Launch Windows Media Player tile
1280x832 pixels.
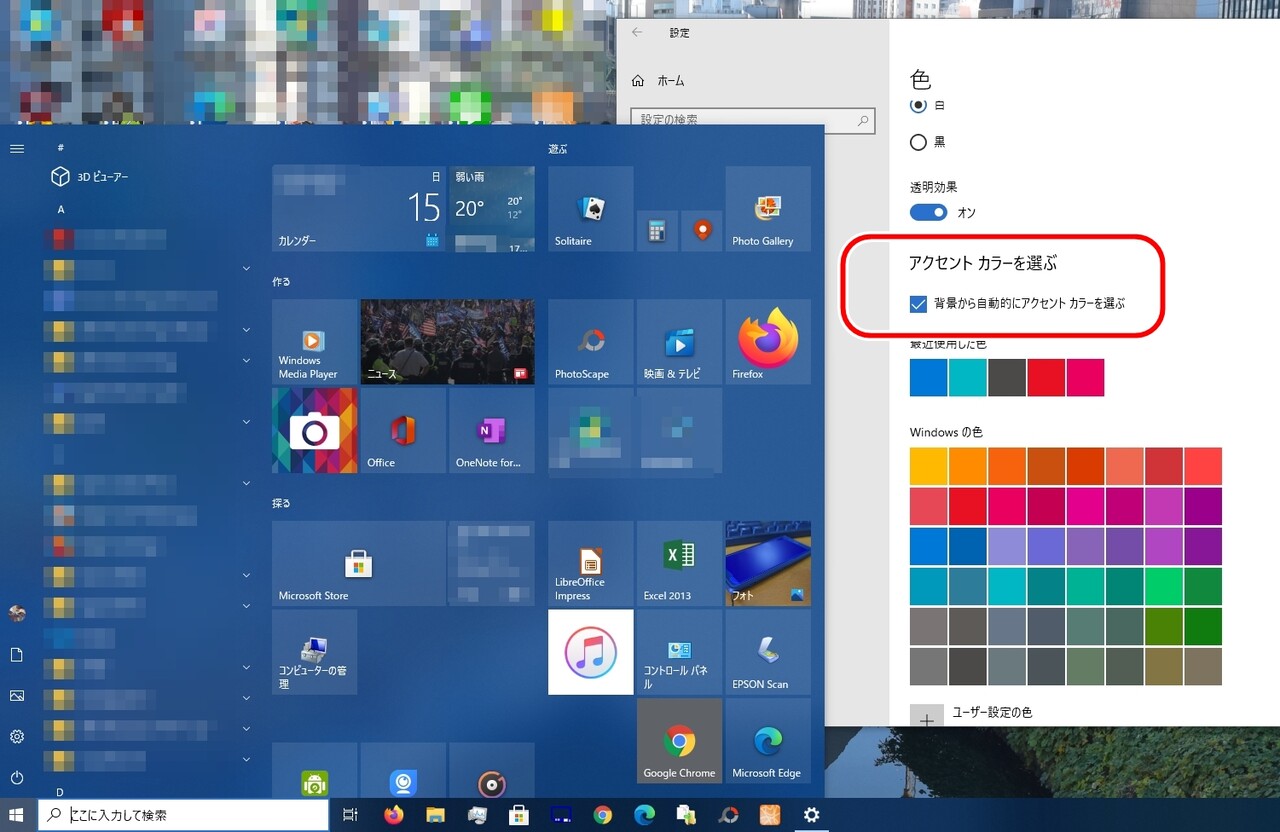(x=314, y=342)
